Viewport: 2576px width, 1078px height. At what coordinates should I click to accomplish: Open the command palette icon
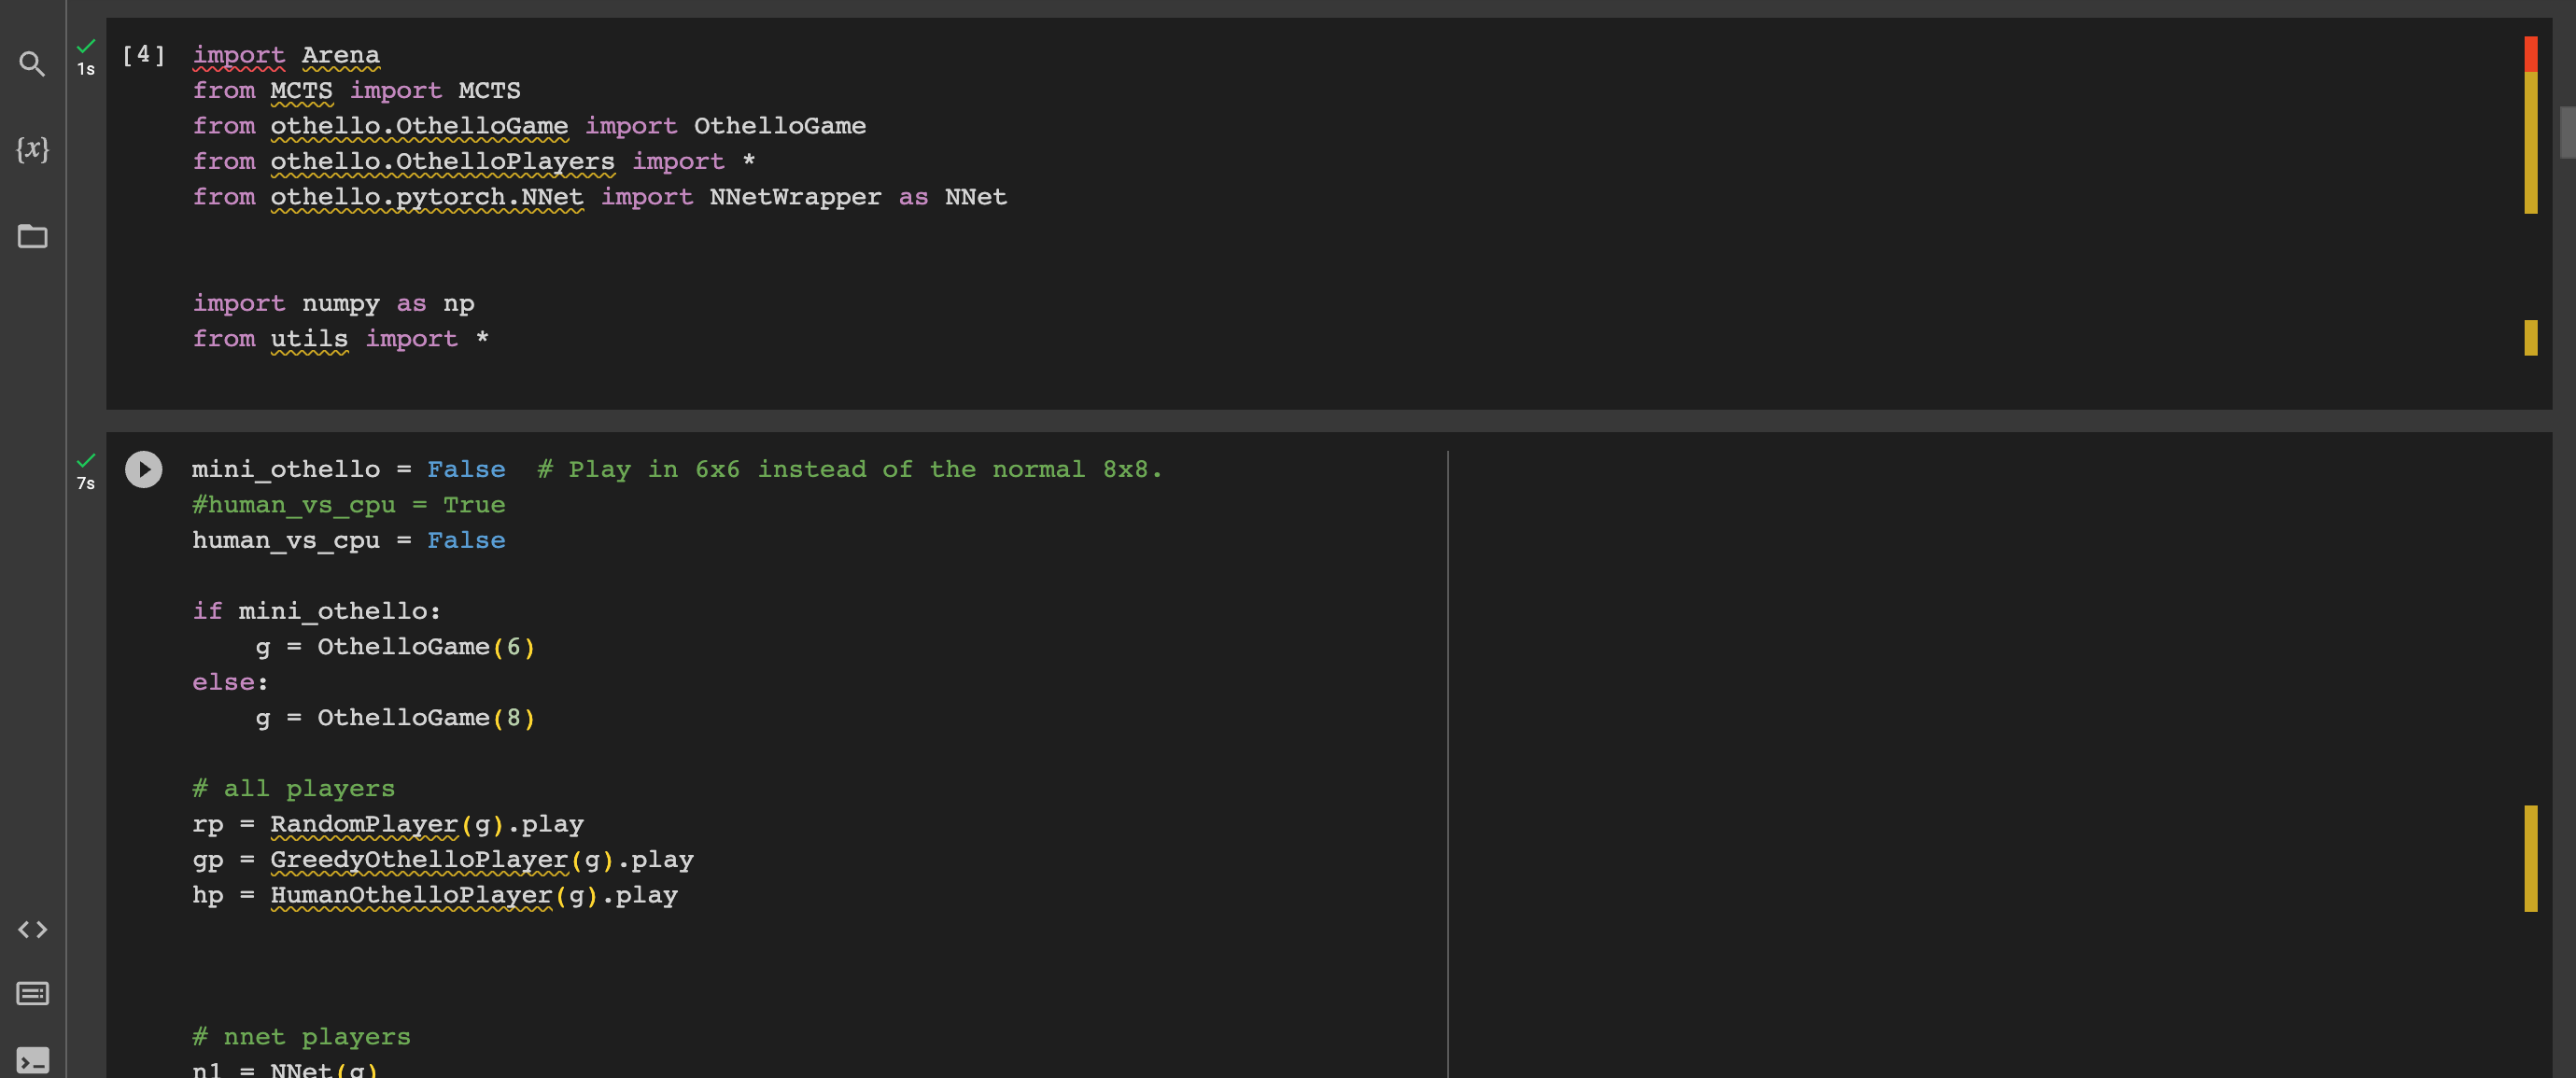(x=32, y=993)
